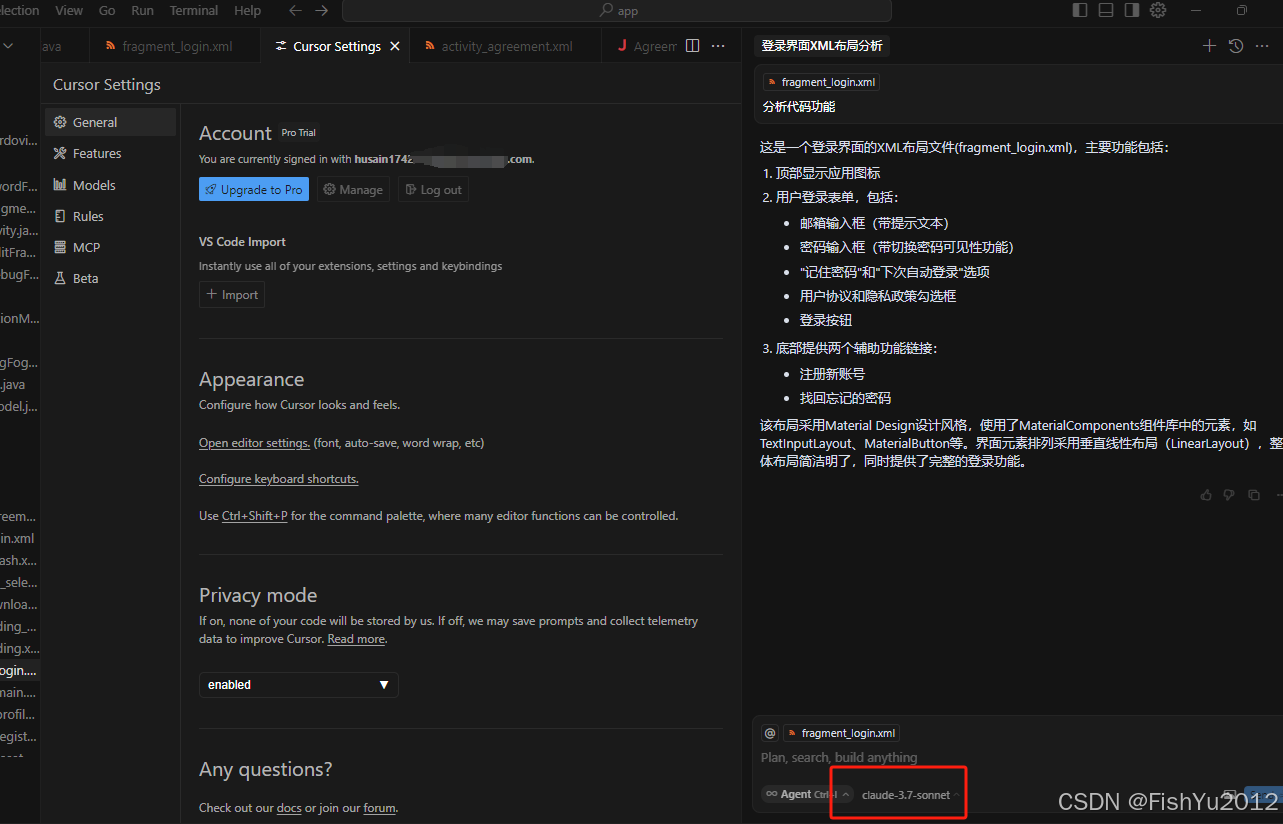Open the title bar settings gear
The image size is (1283, 824).
pyautogui.click(x=1158, y=10)
